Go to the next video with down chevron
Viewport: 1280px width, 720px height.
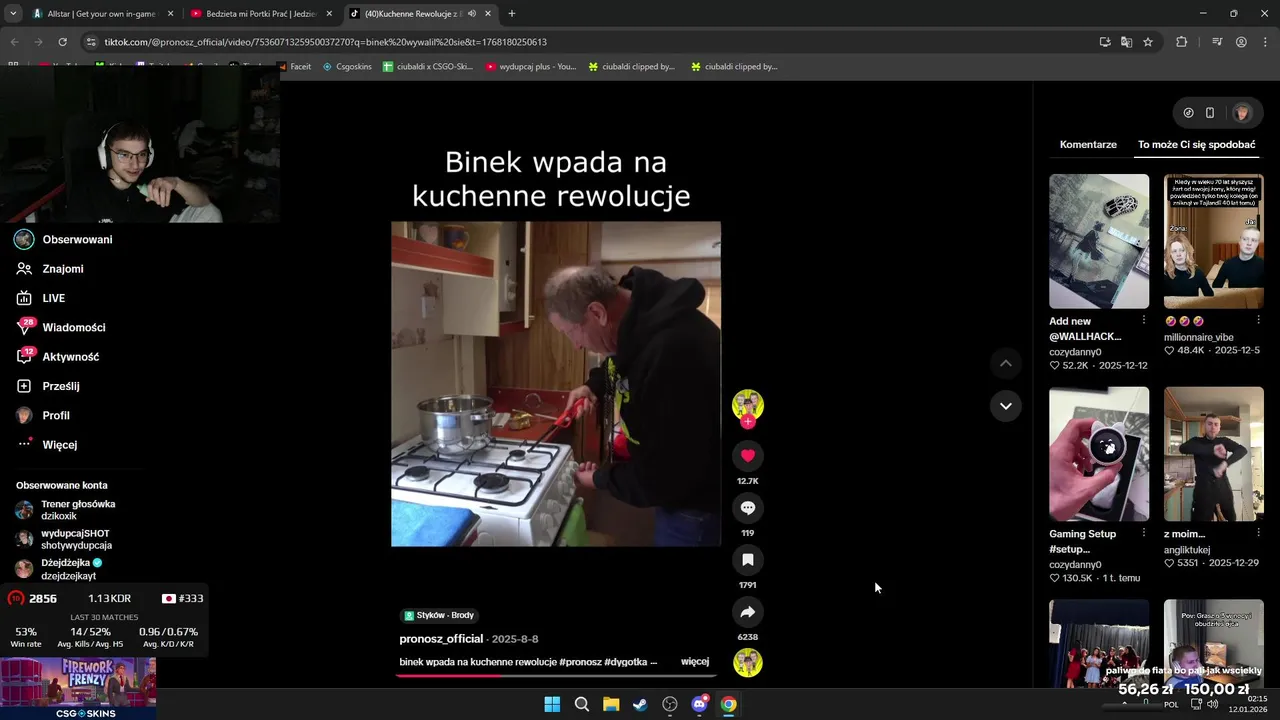(x=1005, y=406)
